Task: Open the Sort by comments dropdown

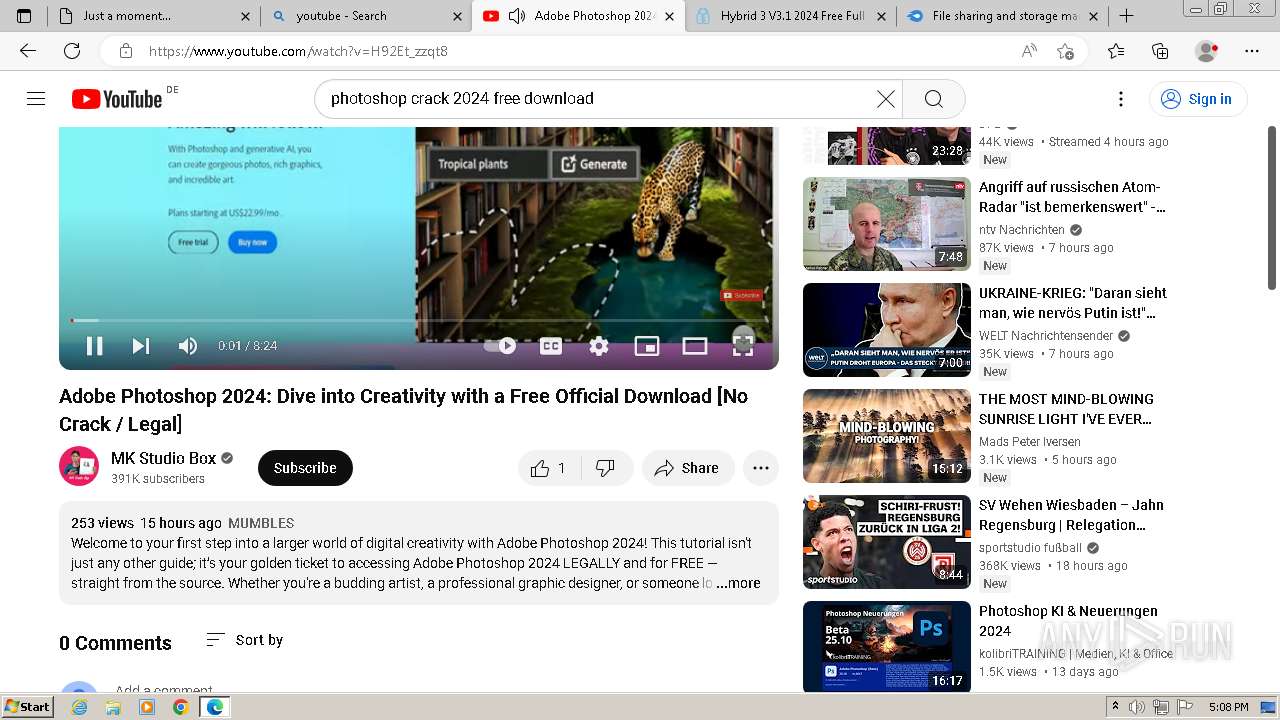Action: [245, 640]
